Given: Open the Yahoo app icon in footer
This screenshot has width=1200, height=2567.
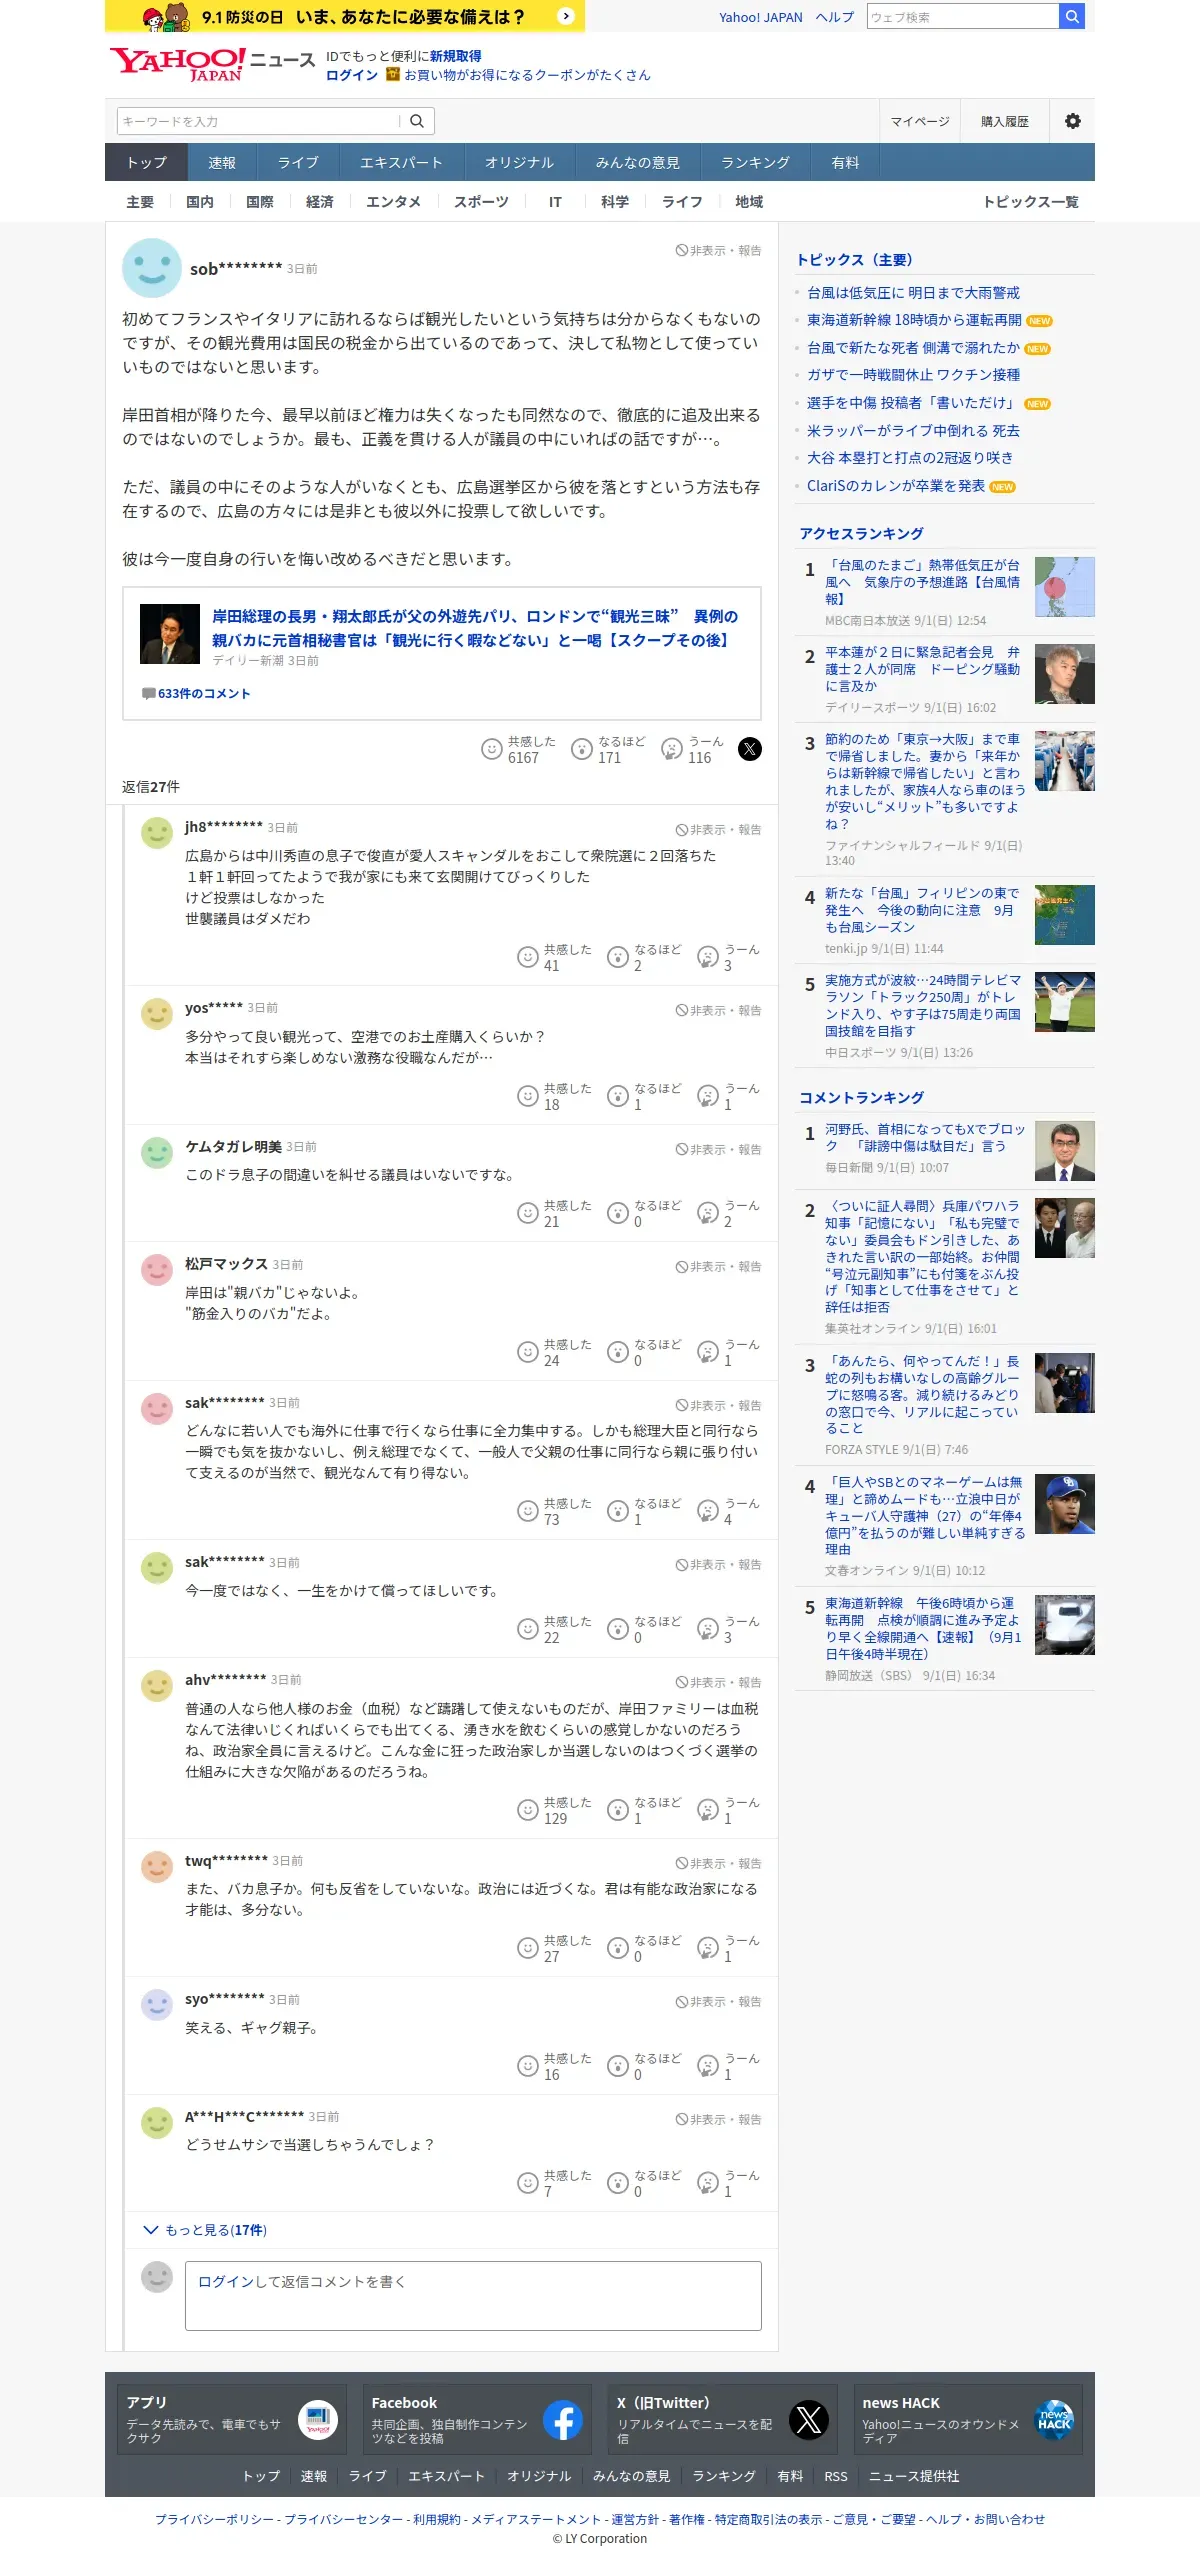Looking at the screenshot, I should tap(318, 2420).
